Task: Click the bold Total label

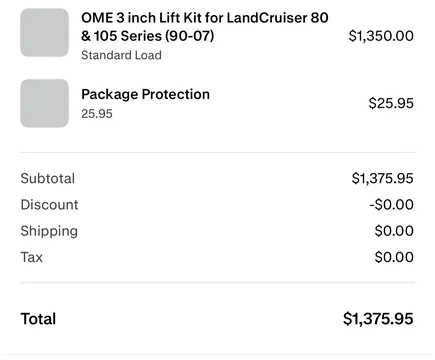Action: coord(38,319)
